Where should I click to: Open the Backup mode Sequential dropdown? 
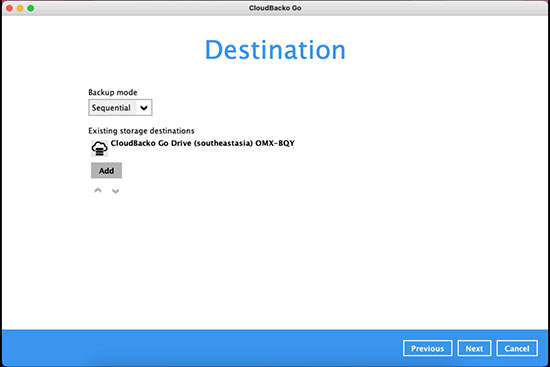pos(120,107)
